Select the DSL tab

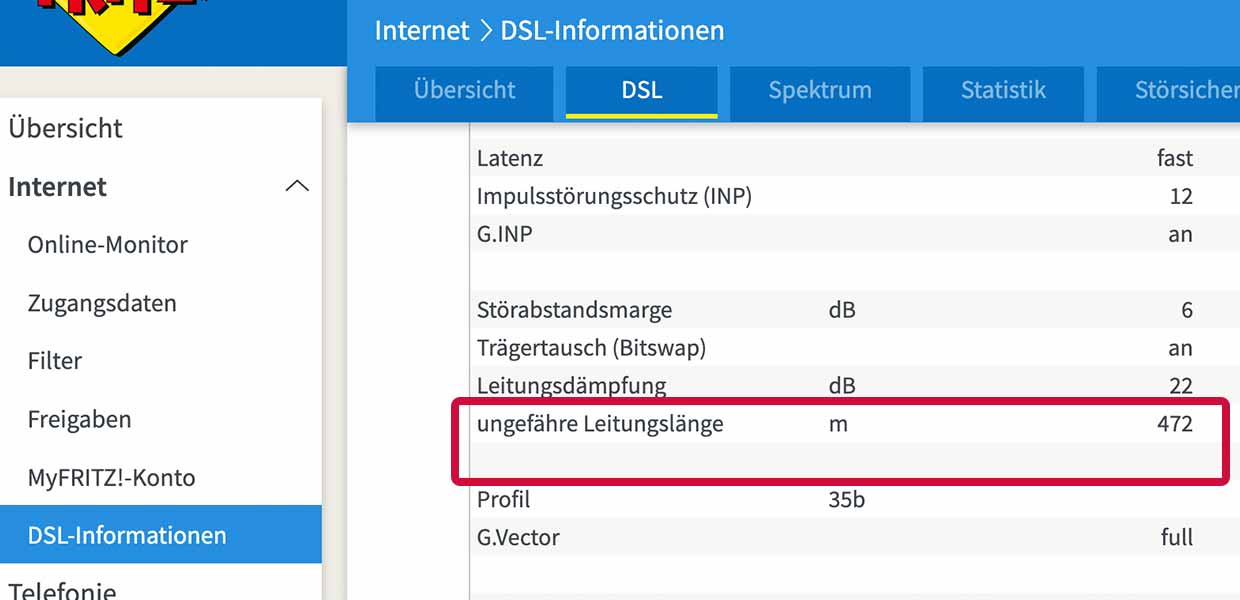click(x=641, y=90)
